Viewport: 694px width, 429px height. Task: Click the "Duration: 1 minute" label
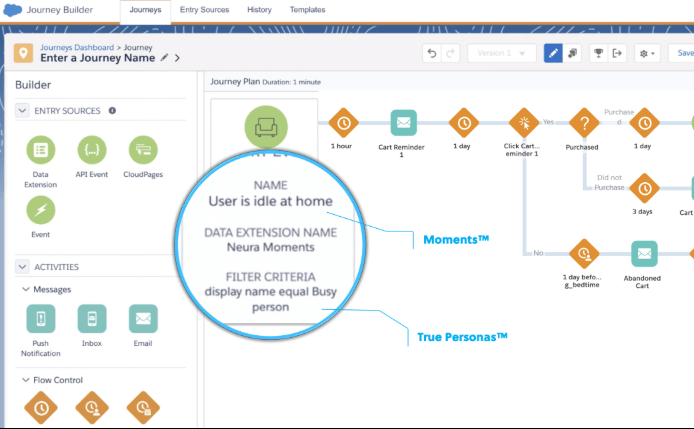pos(292,82)
